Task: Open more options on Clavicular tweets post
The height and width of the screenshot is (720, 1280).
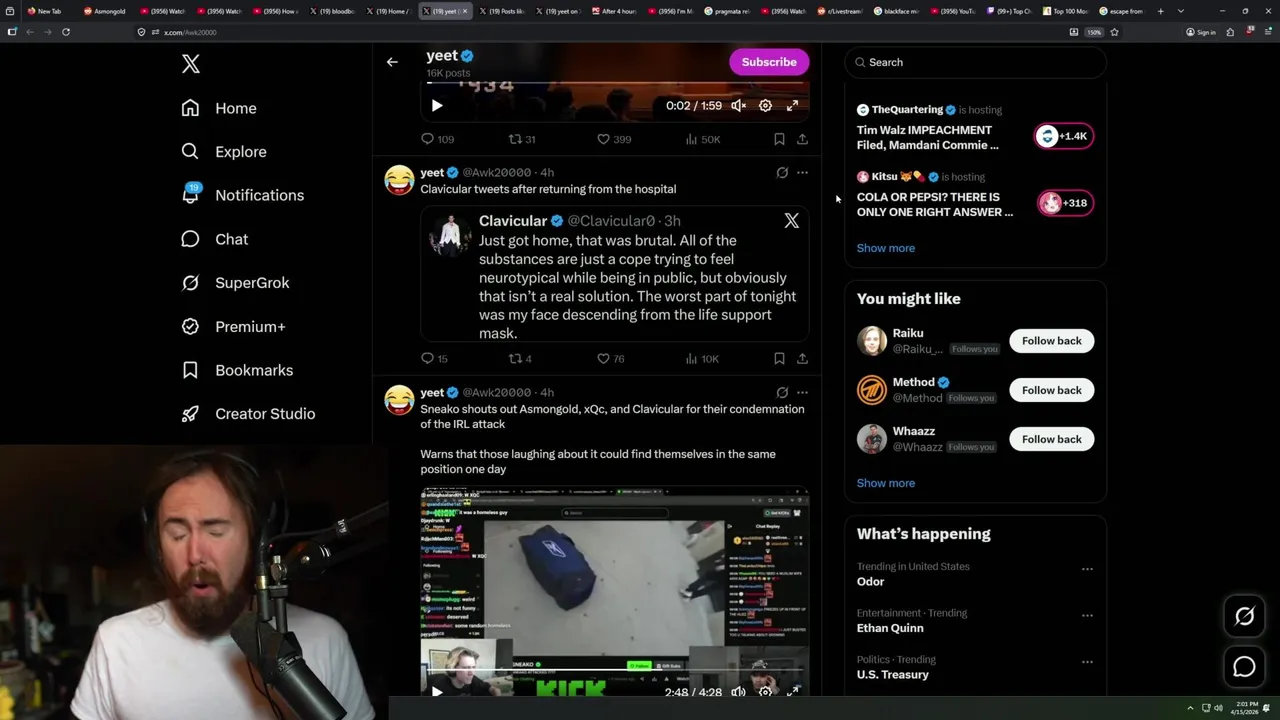Action: coord(802,173)
